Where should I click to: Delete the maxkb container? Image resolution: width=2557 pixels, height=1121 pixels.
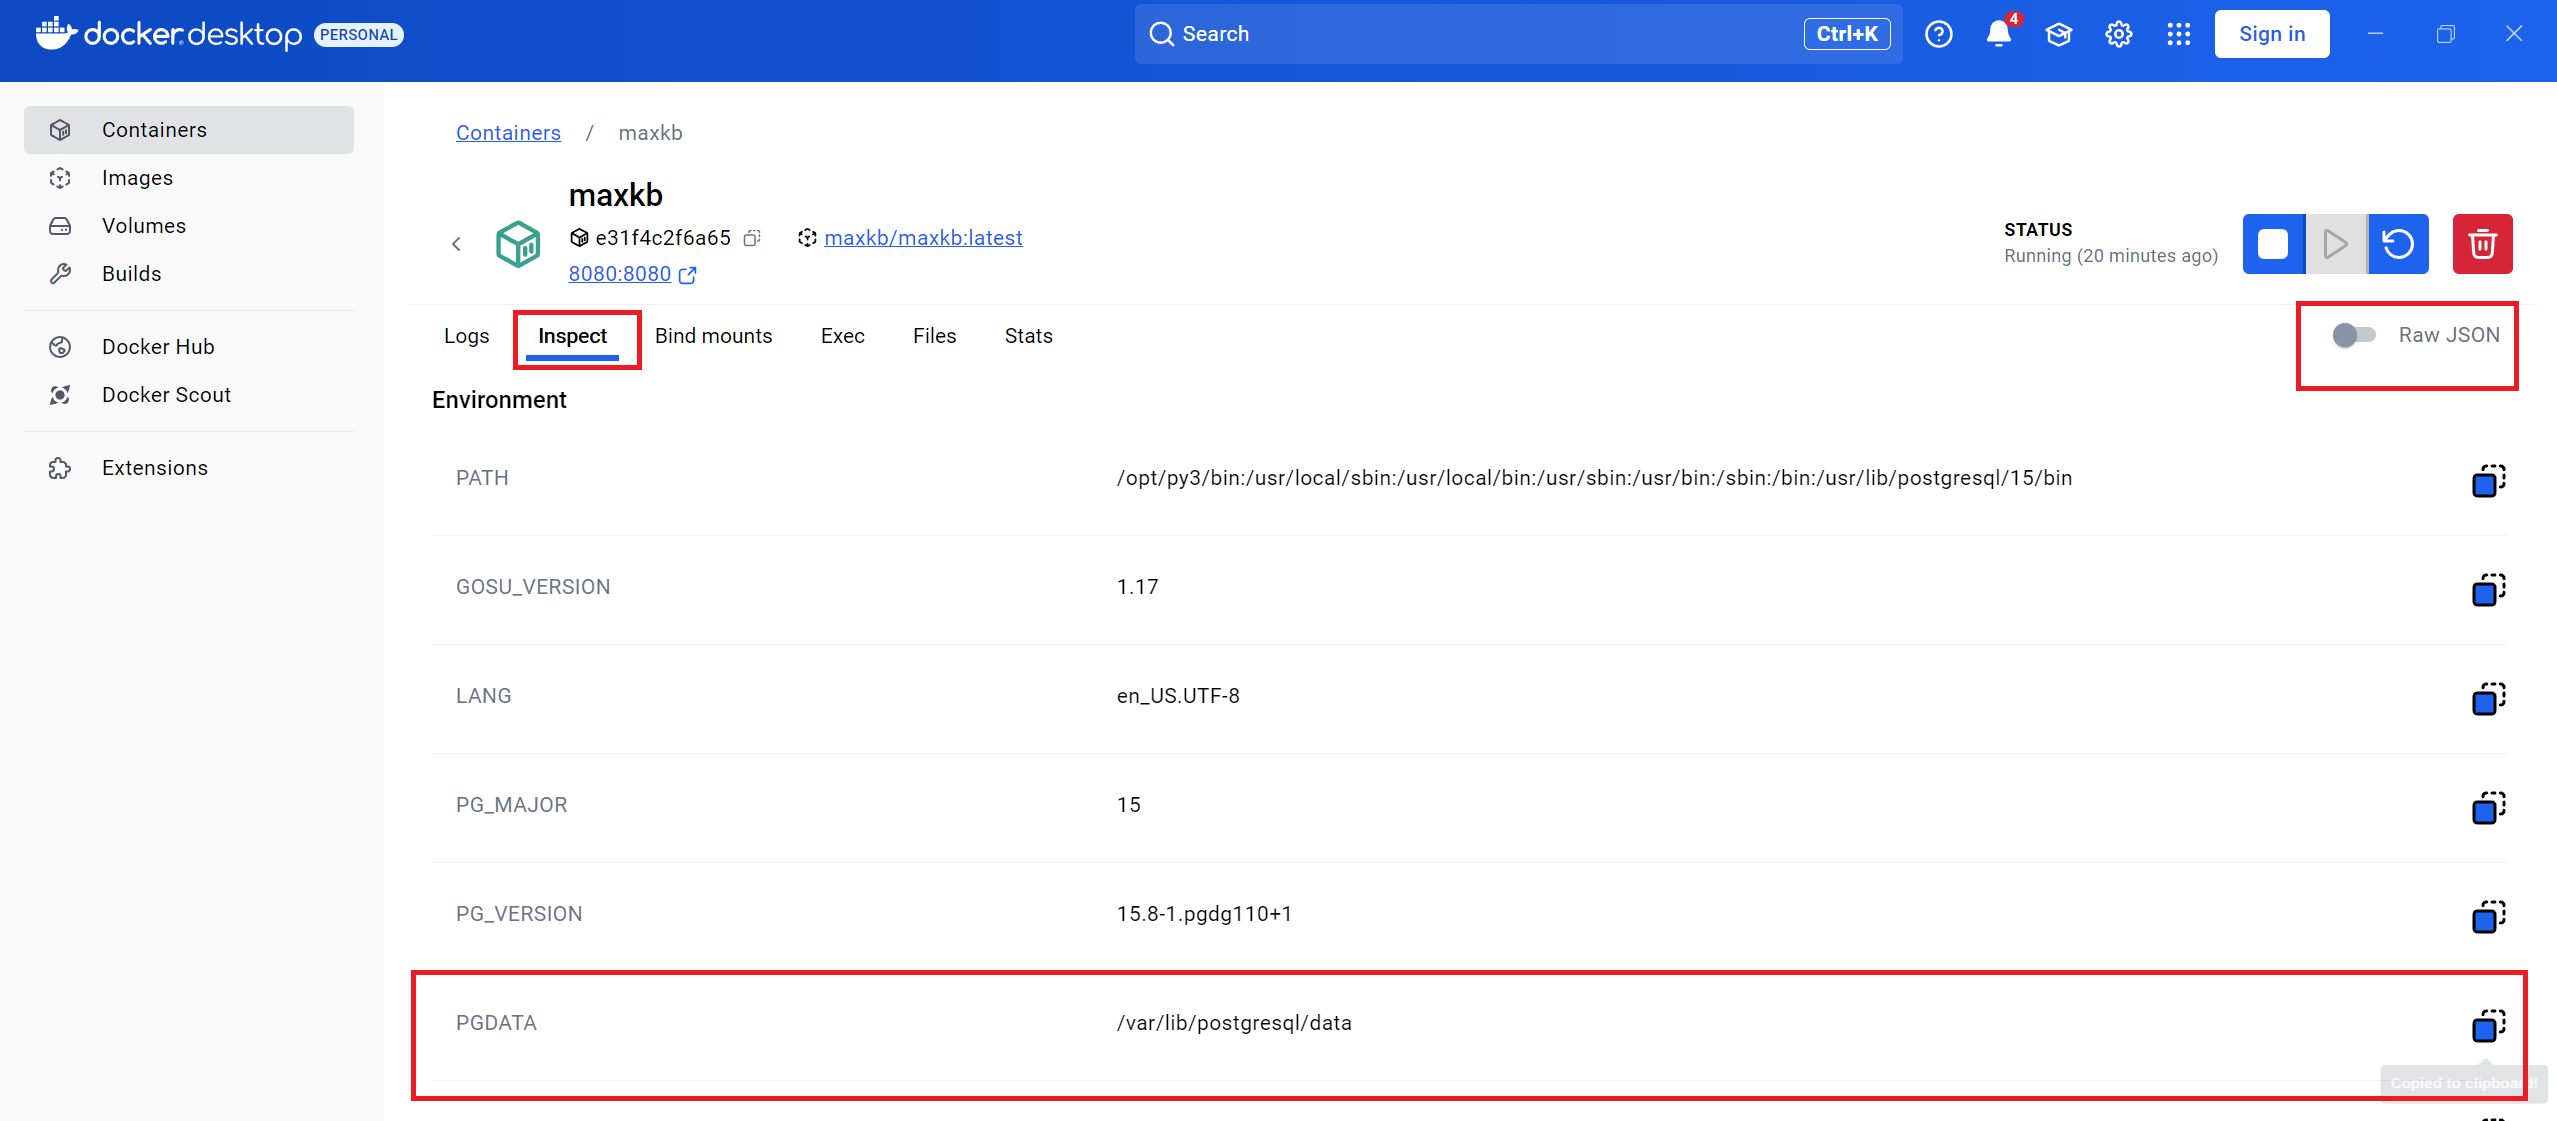(2482, 244)
